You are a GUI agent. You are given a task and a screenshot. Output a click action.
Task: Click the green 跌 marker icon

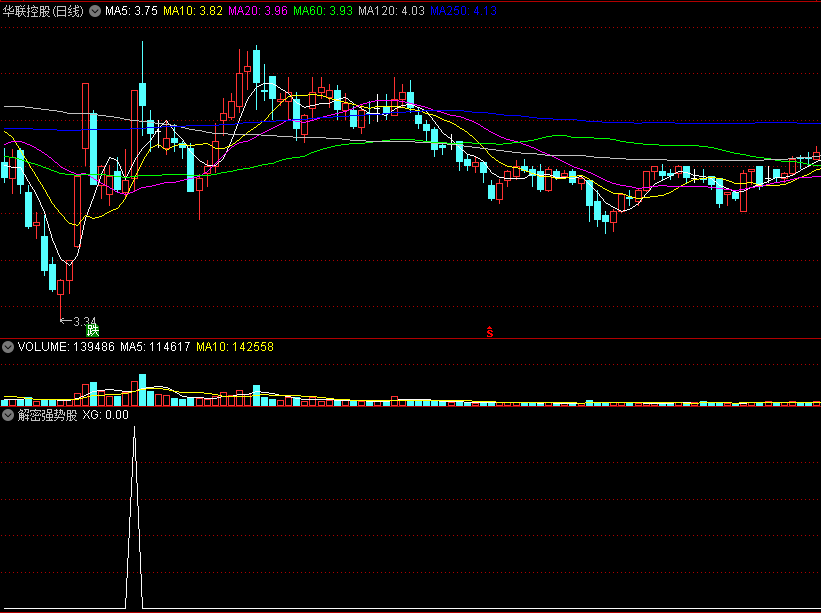[93, 330]
